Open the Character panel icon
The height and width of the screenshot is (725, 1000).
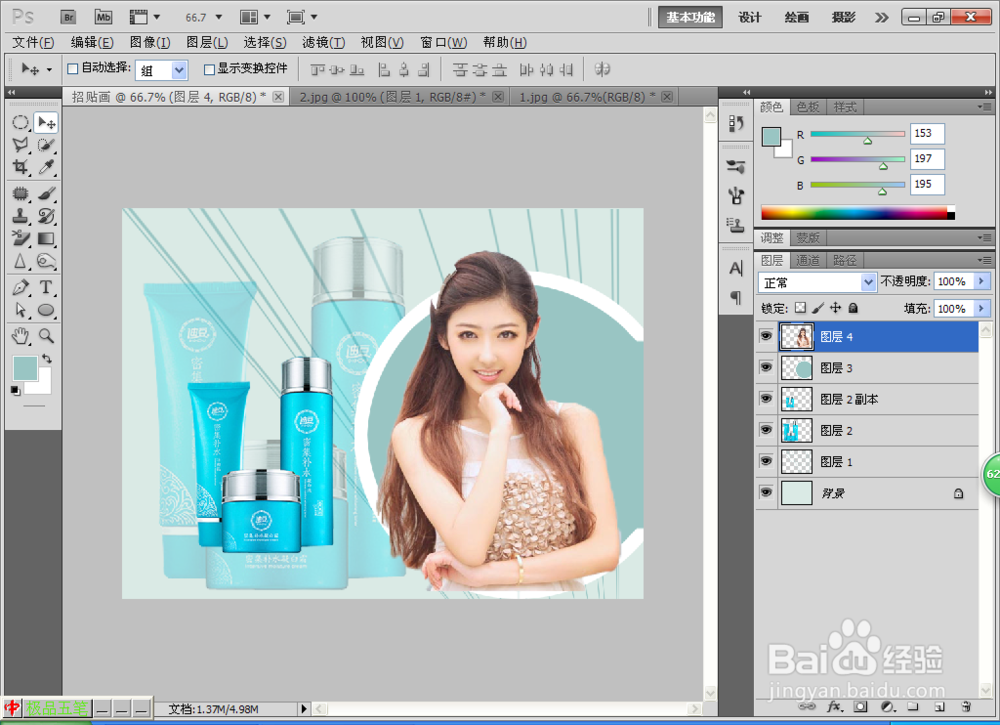736,268
